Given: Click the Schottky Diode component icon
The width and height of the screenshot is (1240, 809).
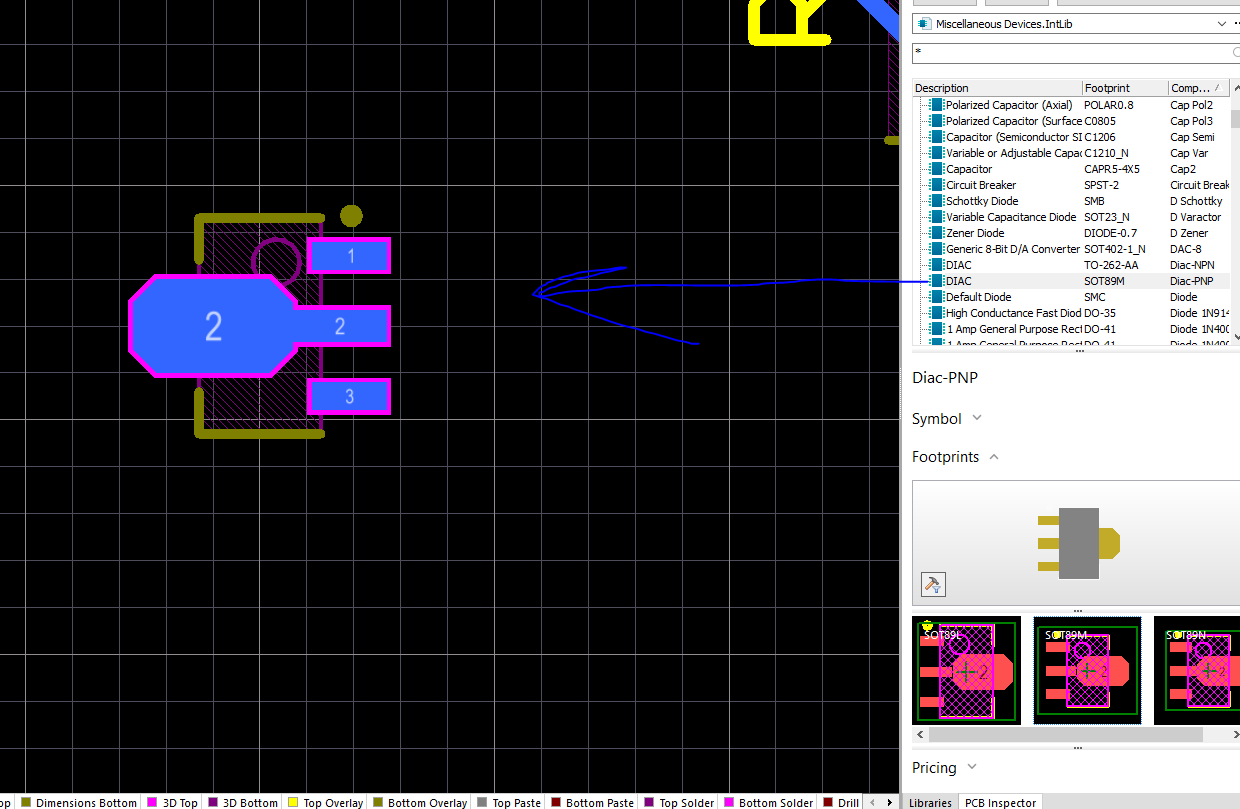Looking at the screenshot, I should tap(937, 201).
